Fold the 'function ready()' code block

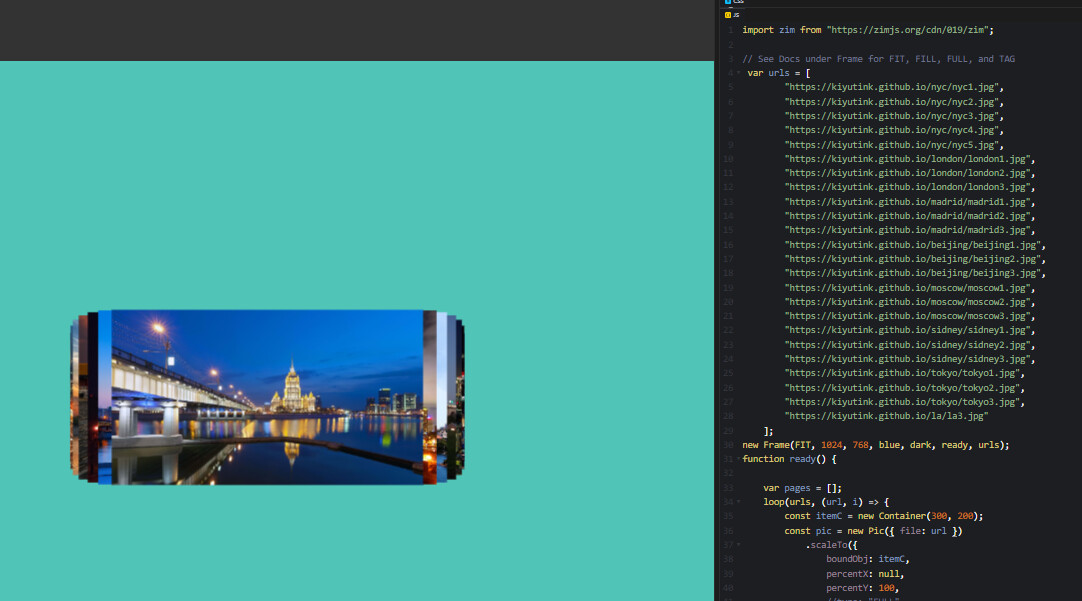click(739, 459)
